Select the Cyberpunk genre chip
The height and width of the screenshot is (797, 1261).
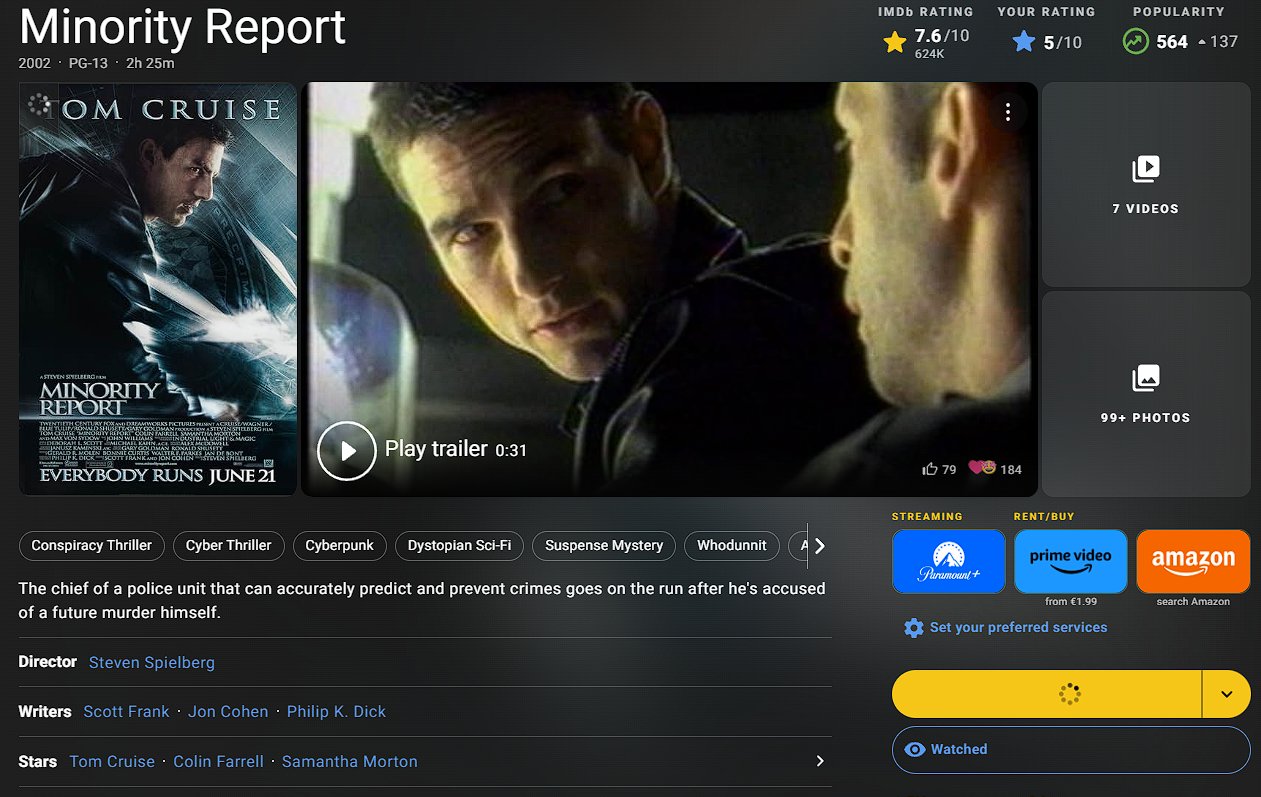tap(340, 545)
